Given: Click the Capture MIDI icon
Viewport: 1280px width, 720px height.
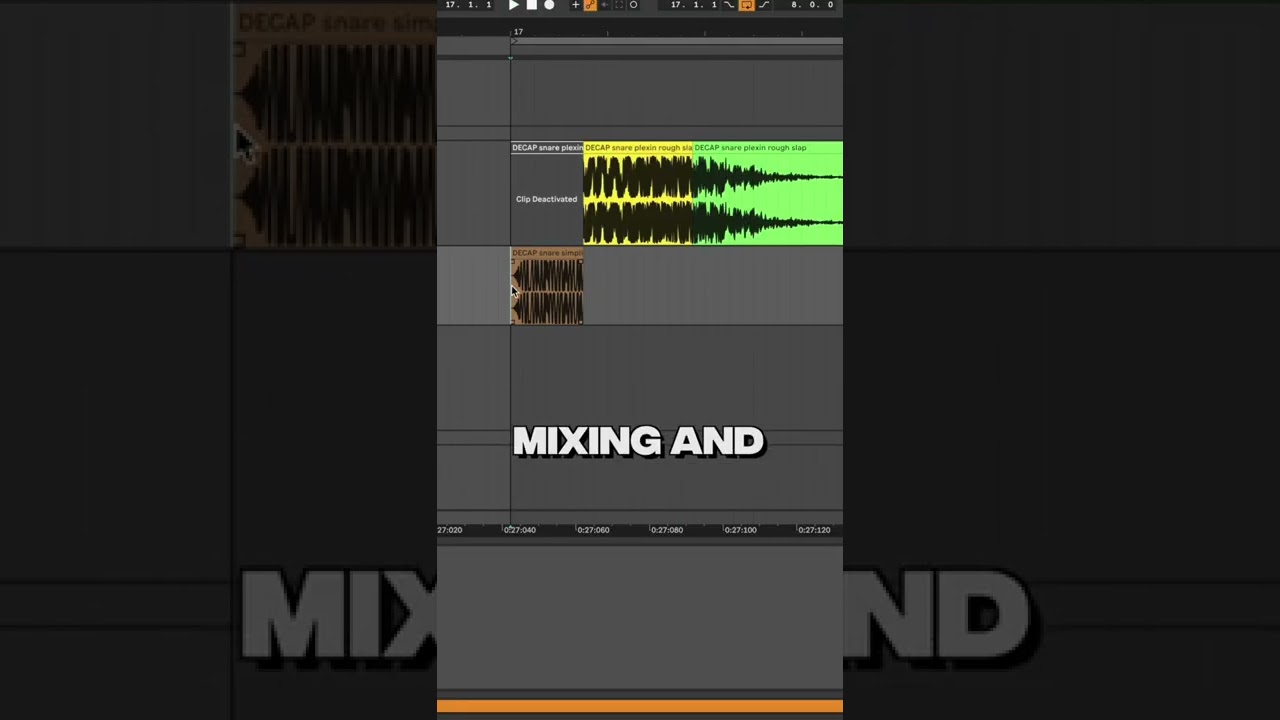Looking at the screenshot, I should click(619, 5).
